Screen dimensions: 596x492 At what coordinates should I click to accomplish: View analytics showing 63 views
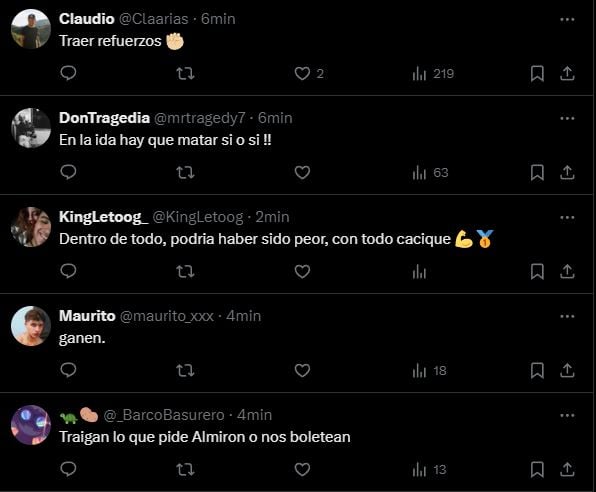430,173
